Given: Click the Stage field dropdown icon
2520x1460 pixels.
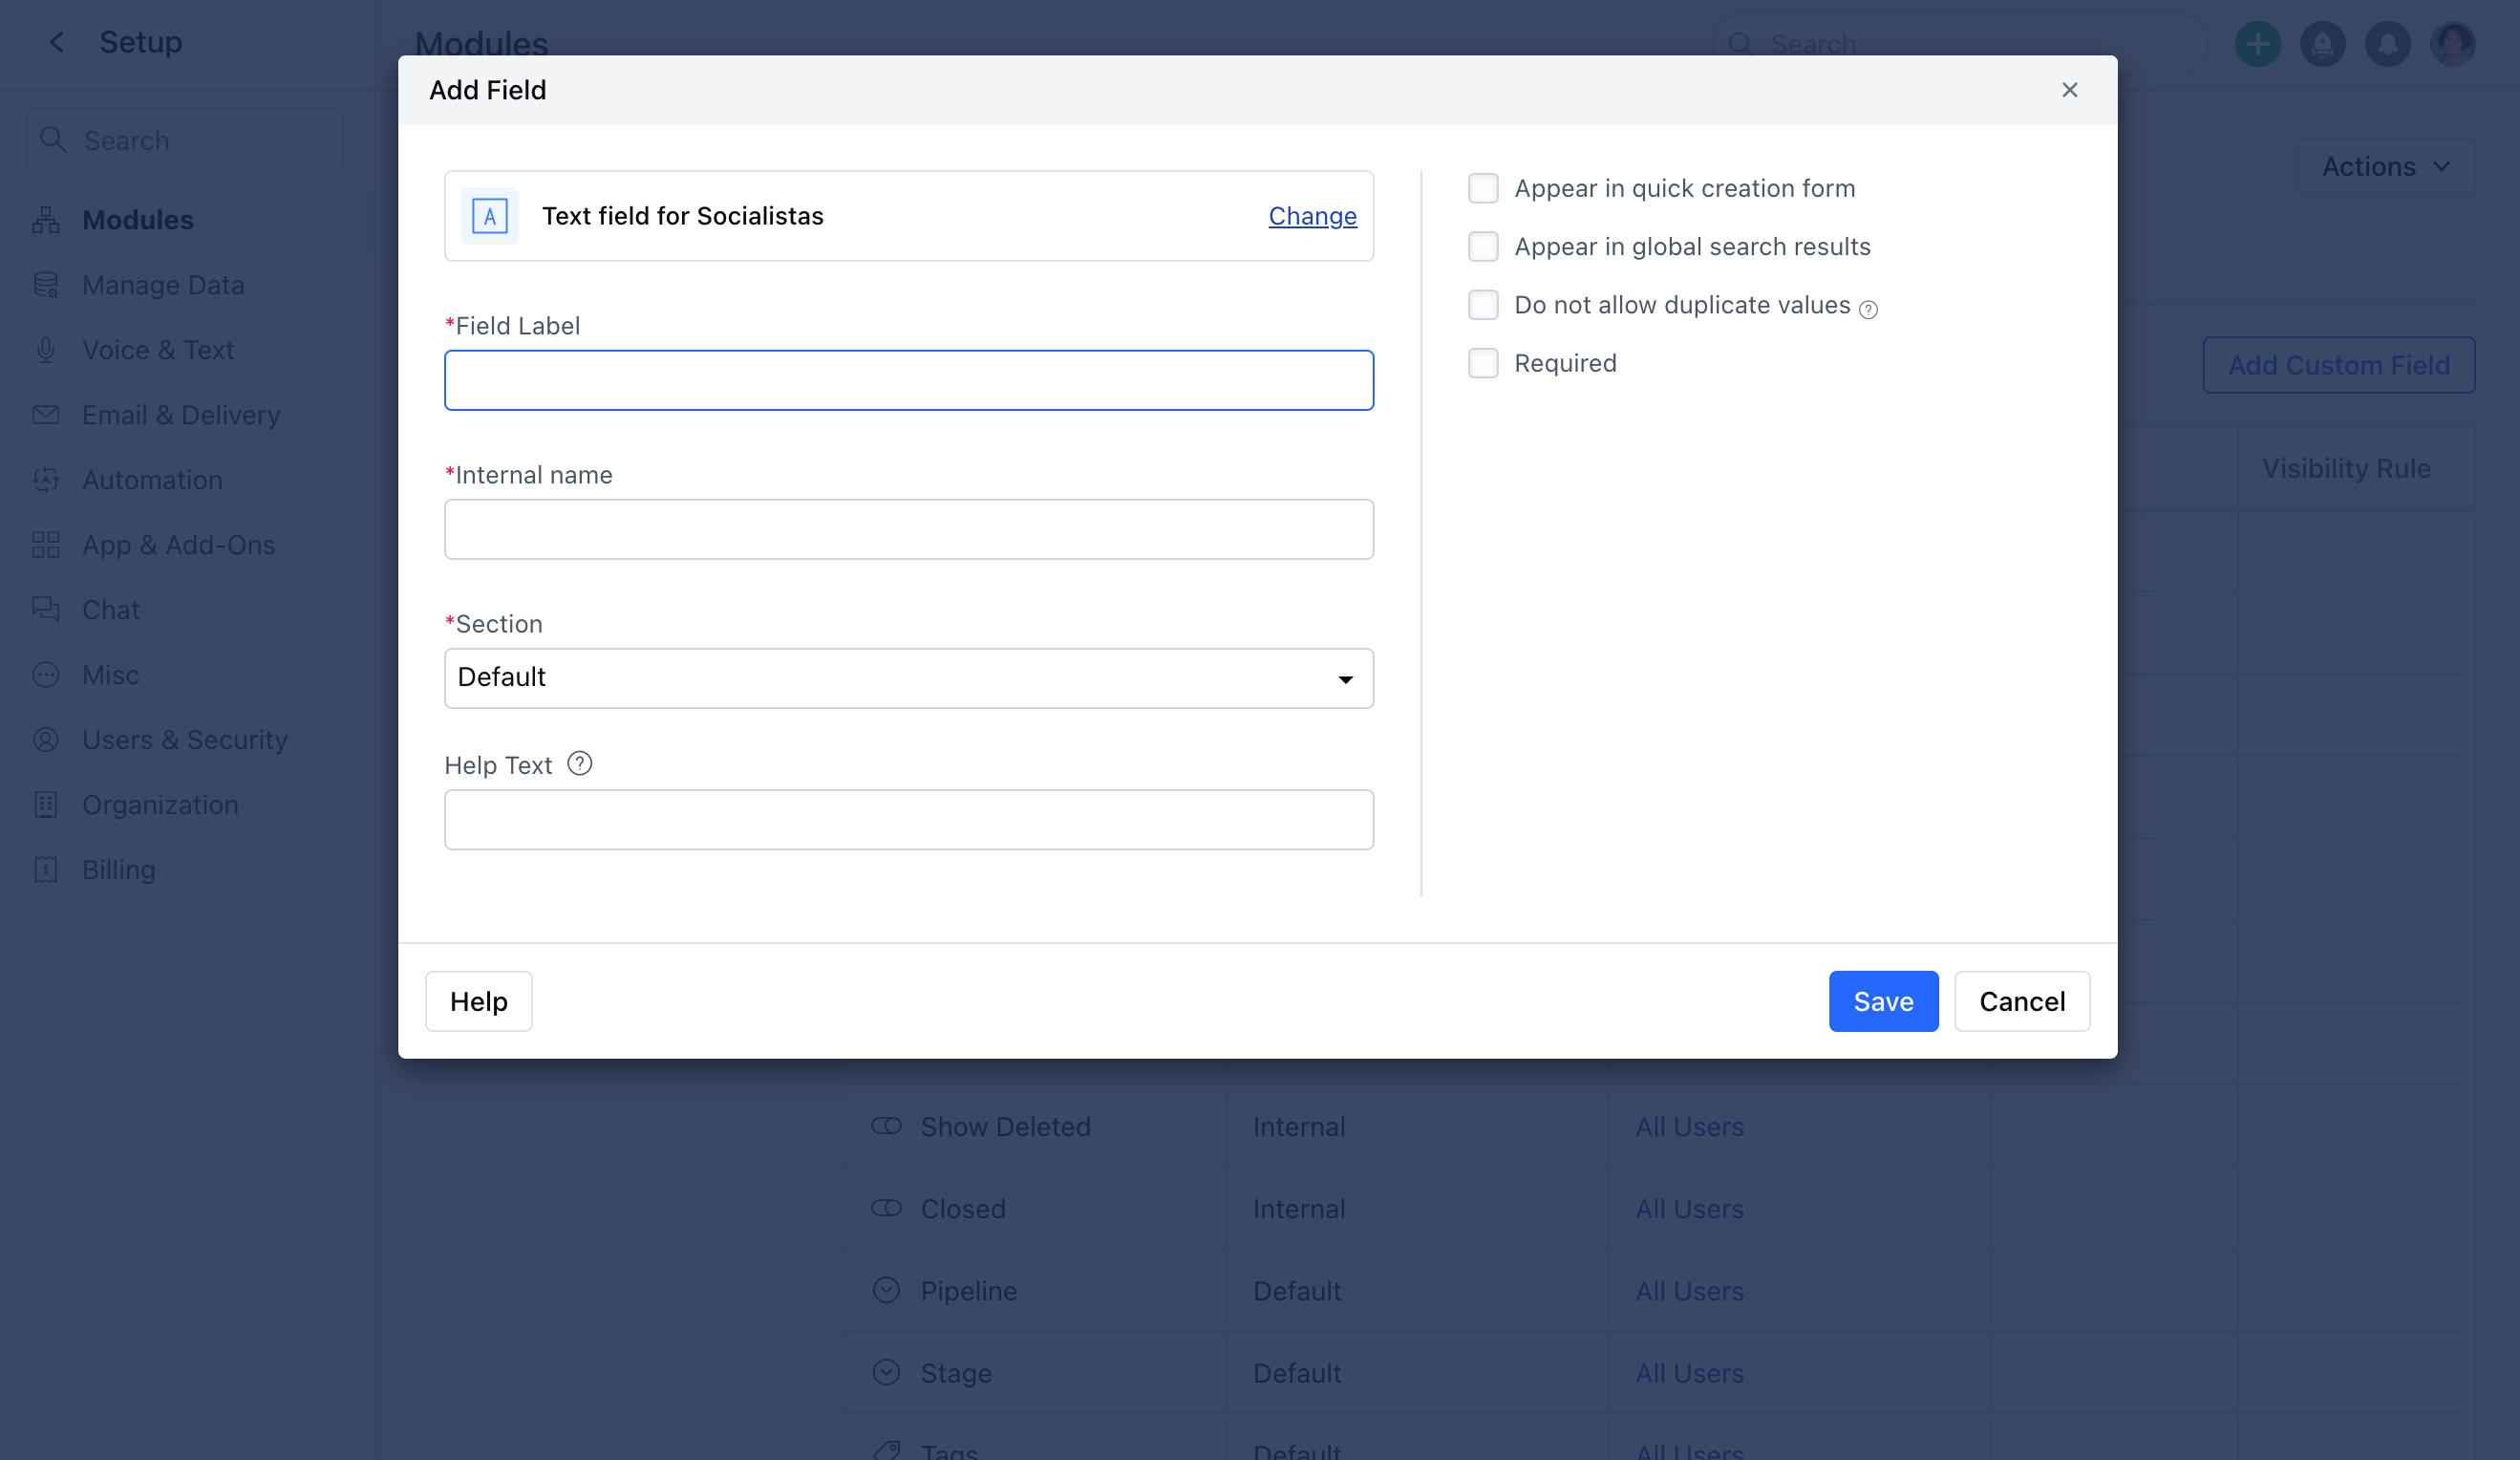Looking at the screenshot, I should (x=886, y=1372).
